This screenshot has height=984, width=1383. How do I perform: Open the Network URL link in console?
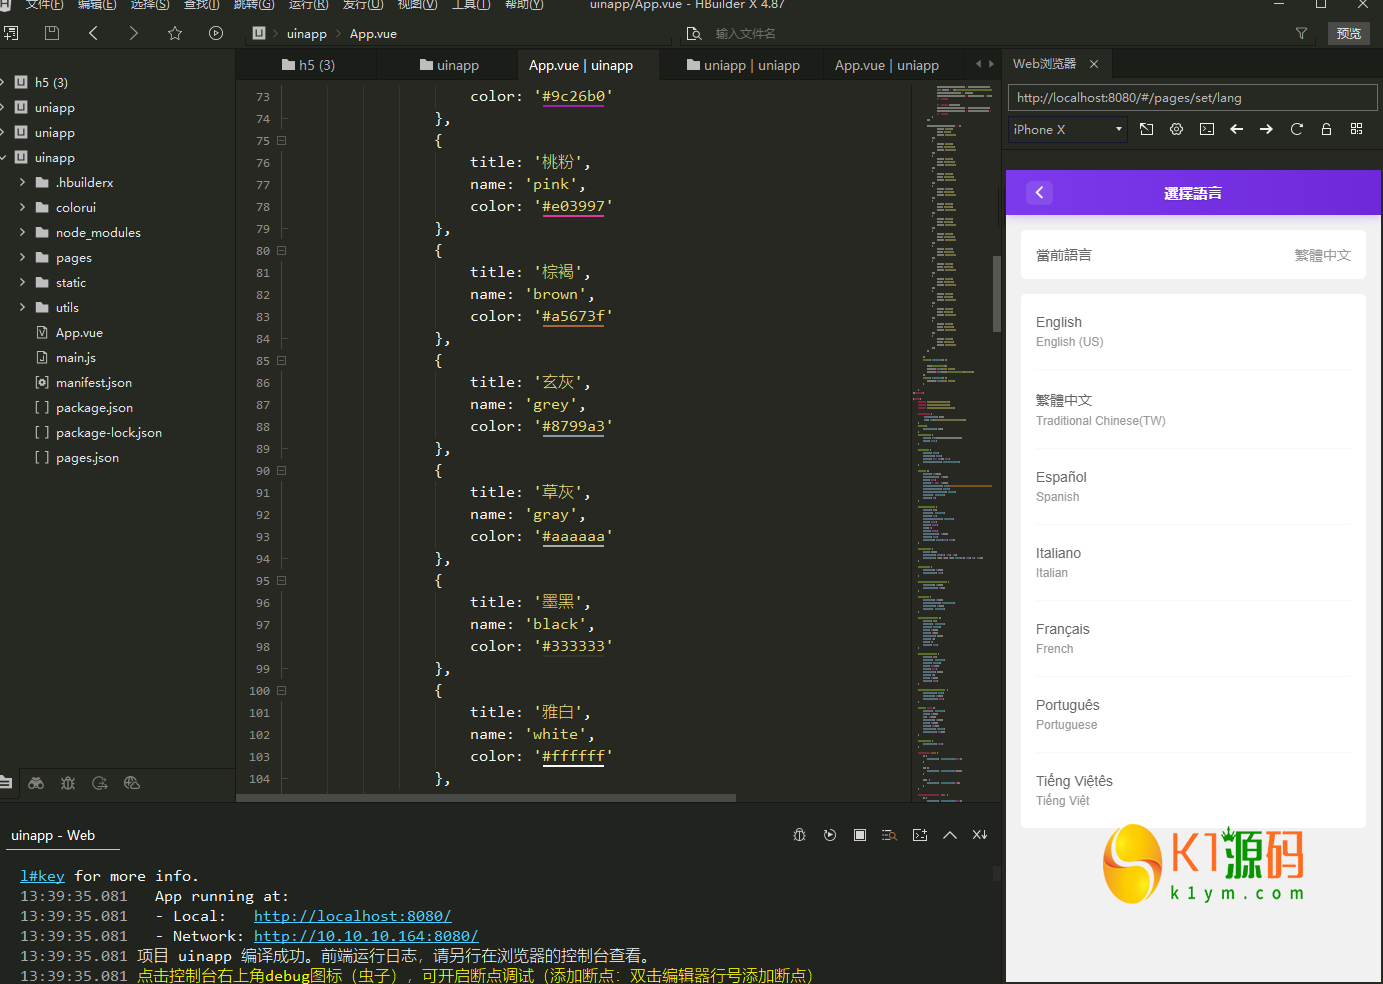[366, 936]
